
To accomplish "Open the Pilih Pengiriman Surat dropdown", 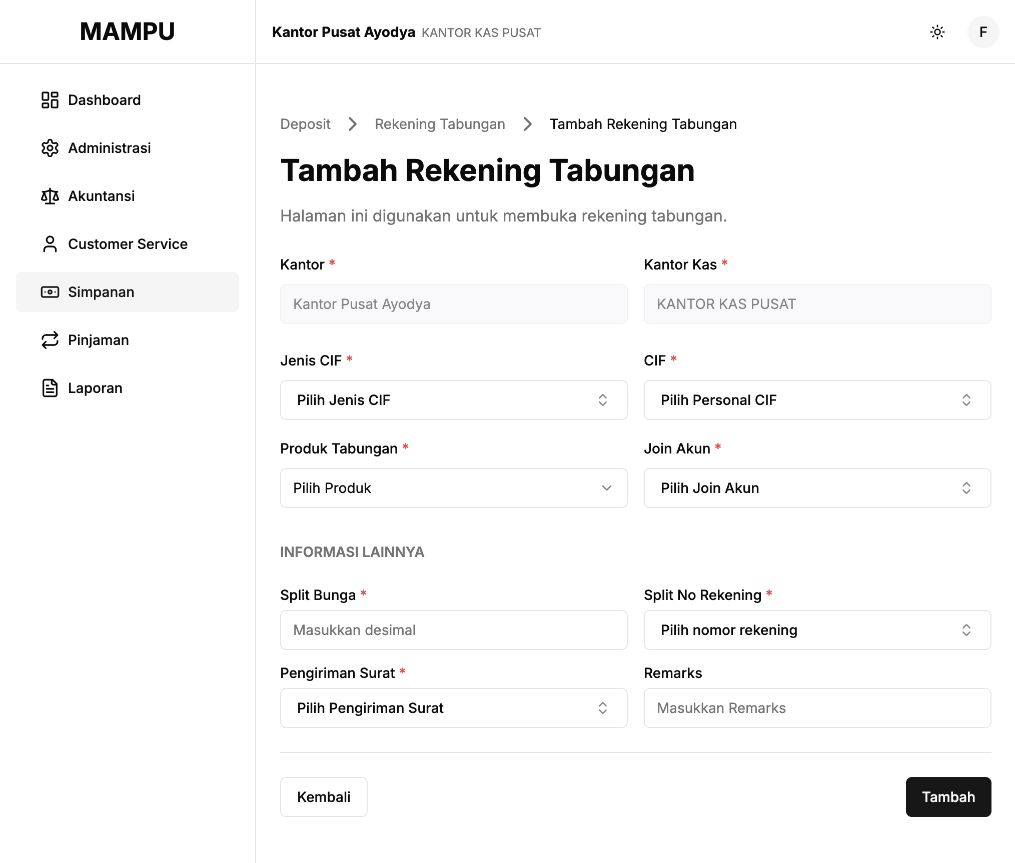I will 454,708.
